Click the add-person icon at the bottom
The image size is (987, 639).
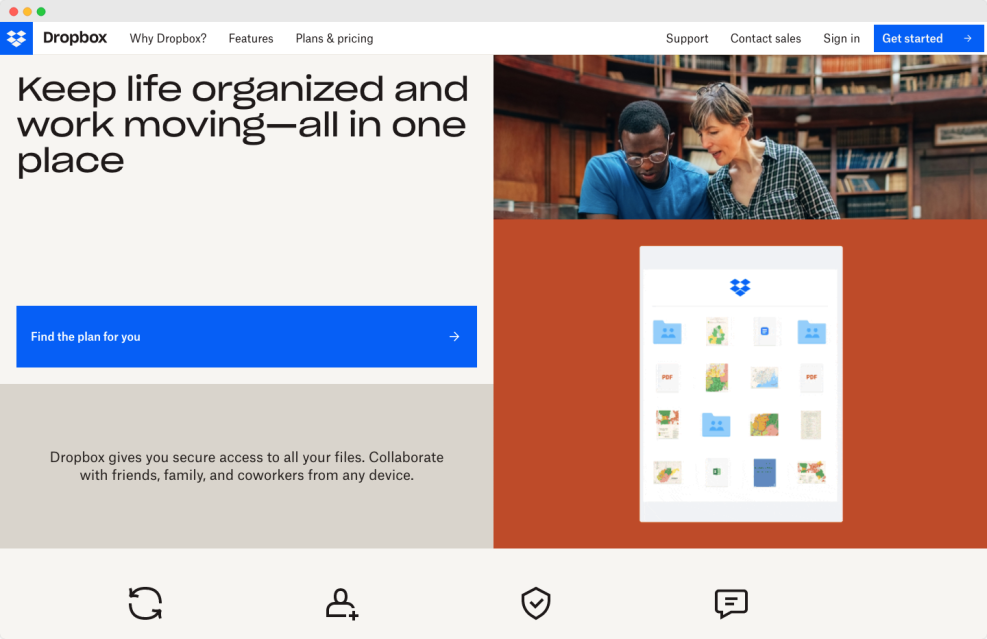tap(341, 603)
